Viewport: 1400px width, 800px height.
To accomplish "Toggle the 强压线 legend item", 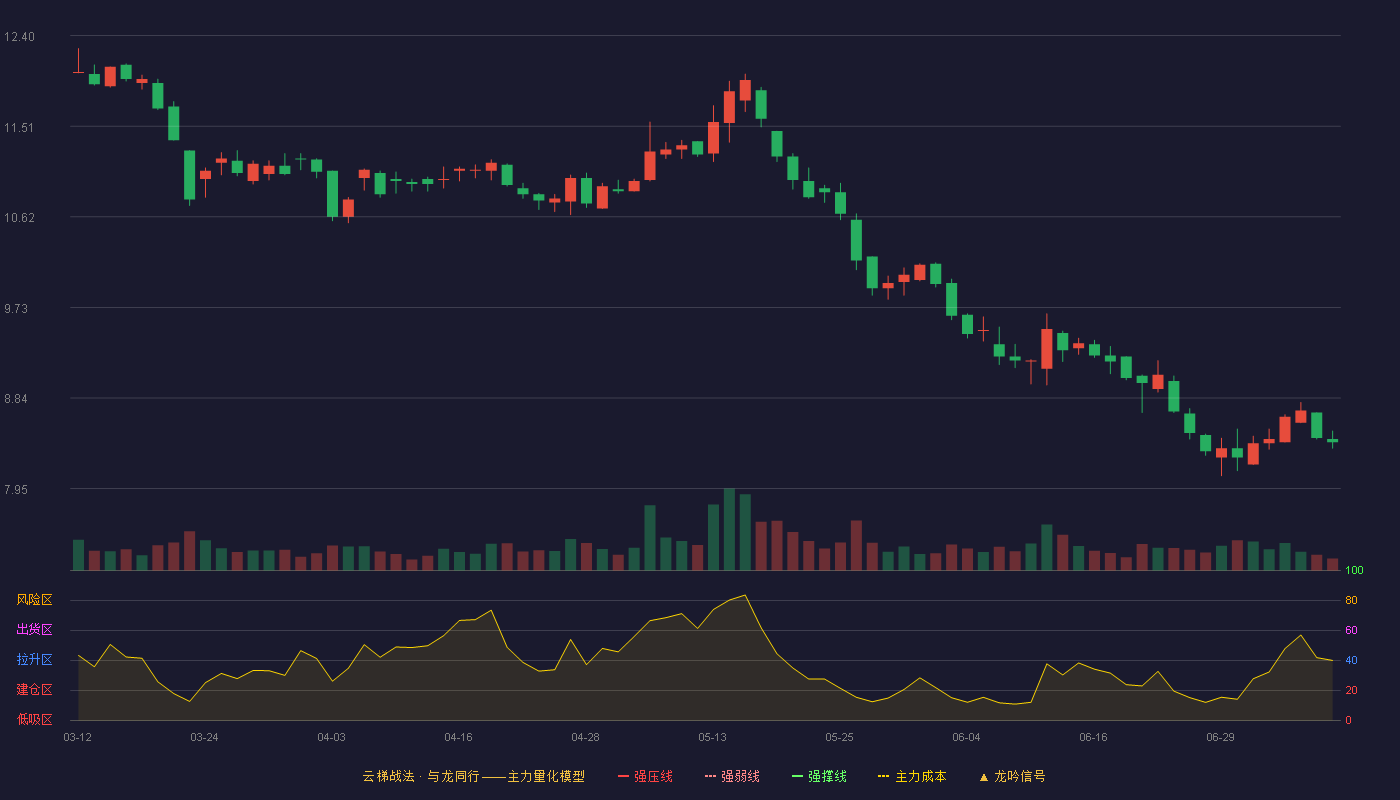I will tap(645, 776).
